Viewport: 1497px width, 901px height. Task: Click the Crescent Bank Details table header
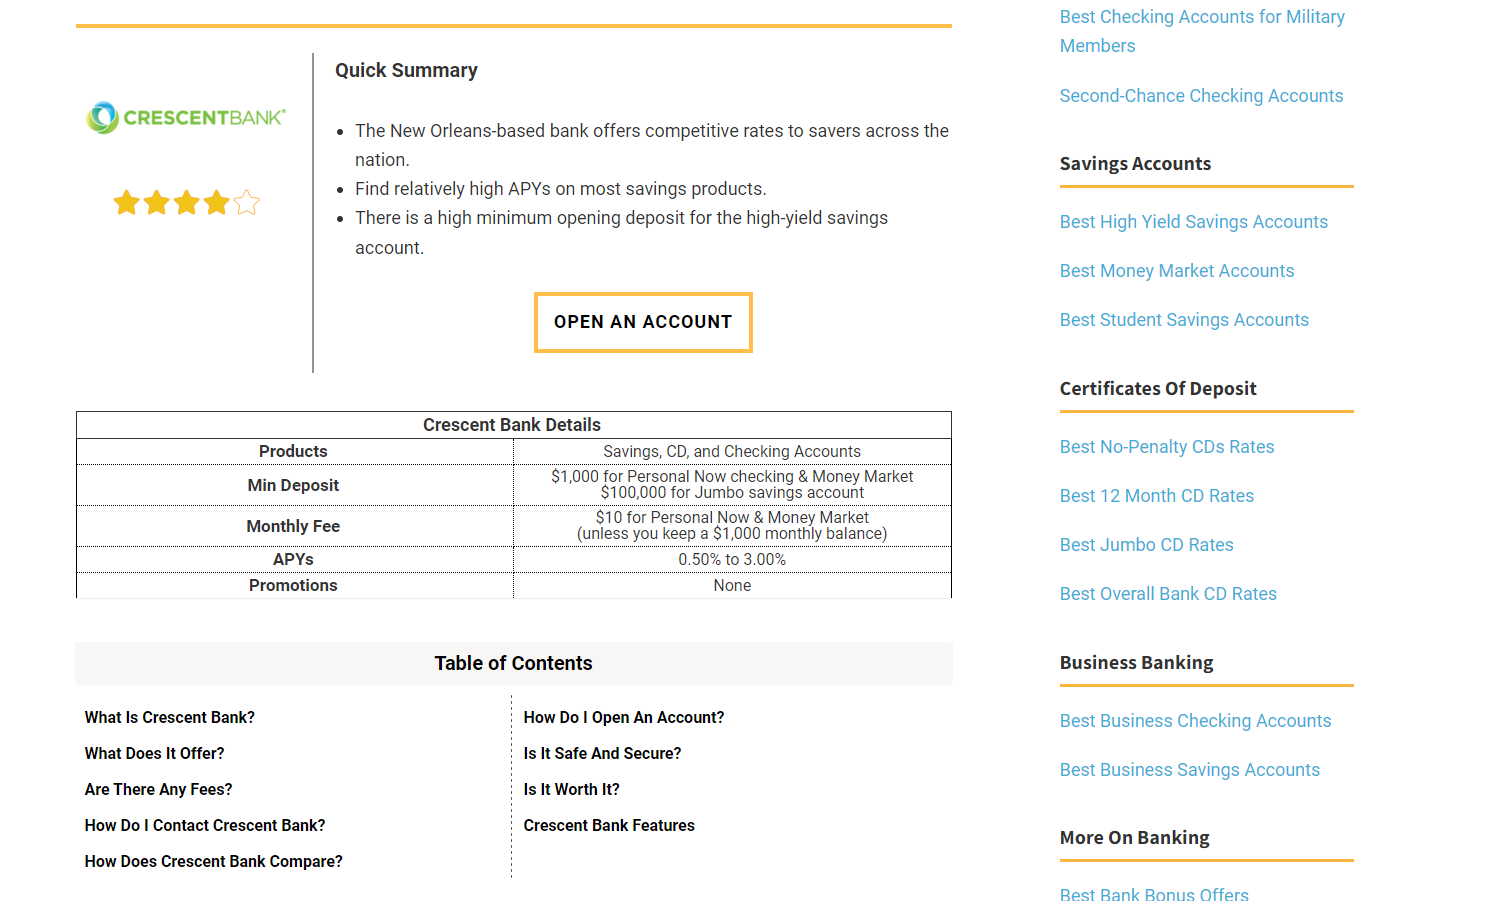tap(512, 425)
